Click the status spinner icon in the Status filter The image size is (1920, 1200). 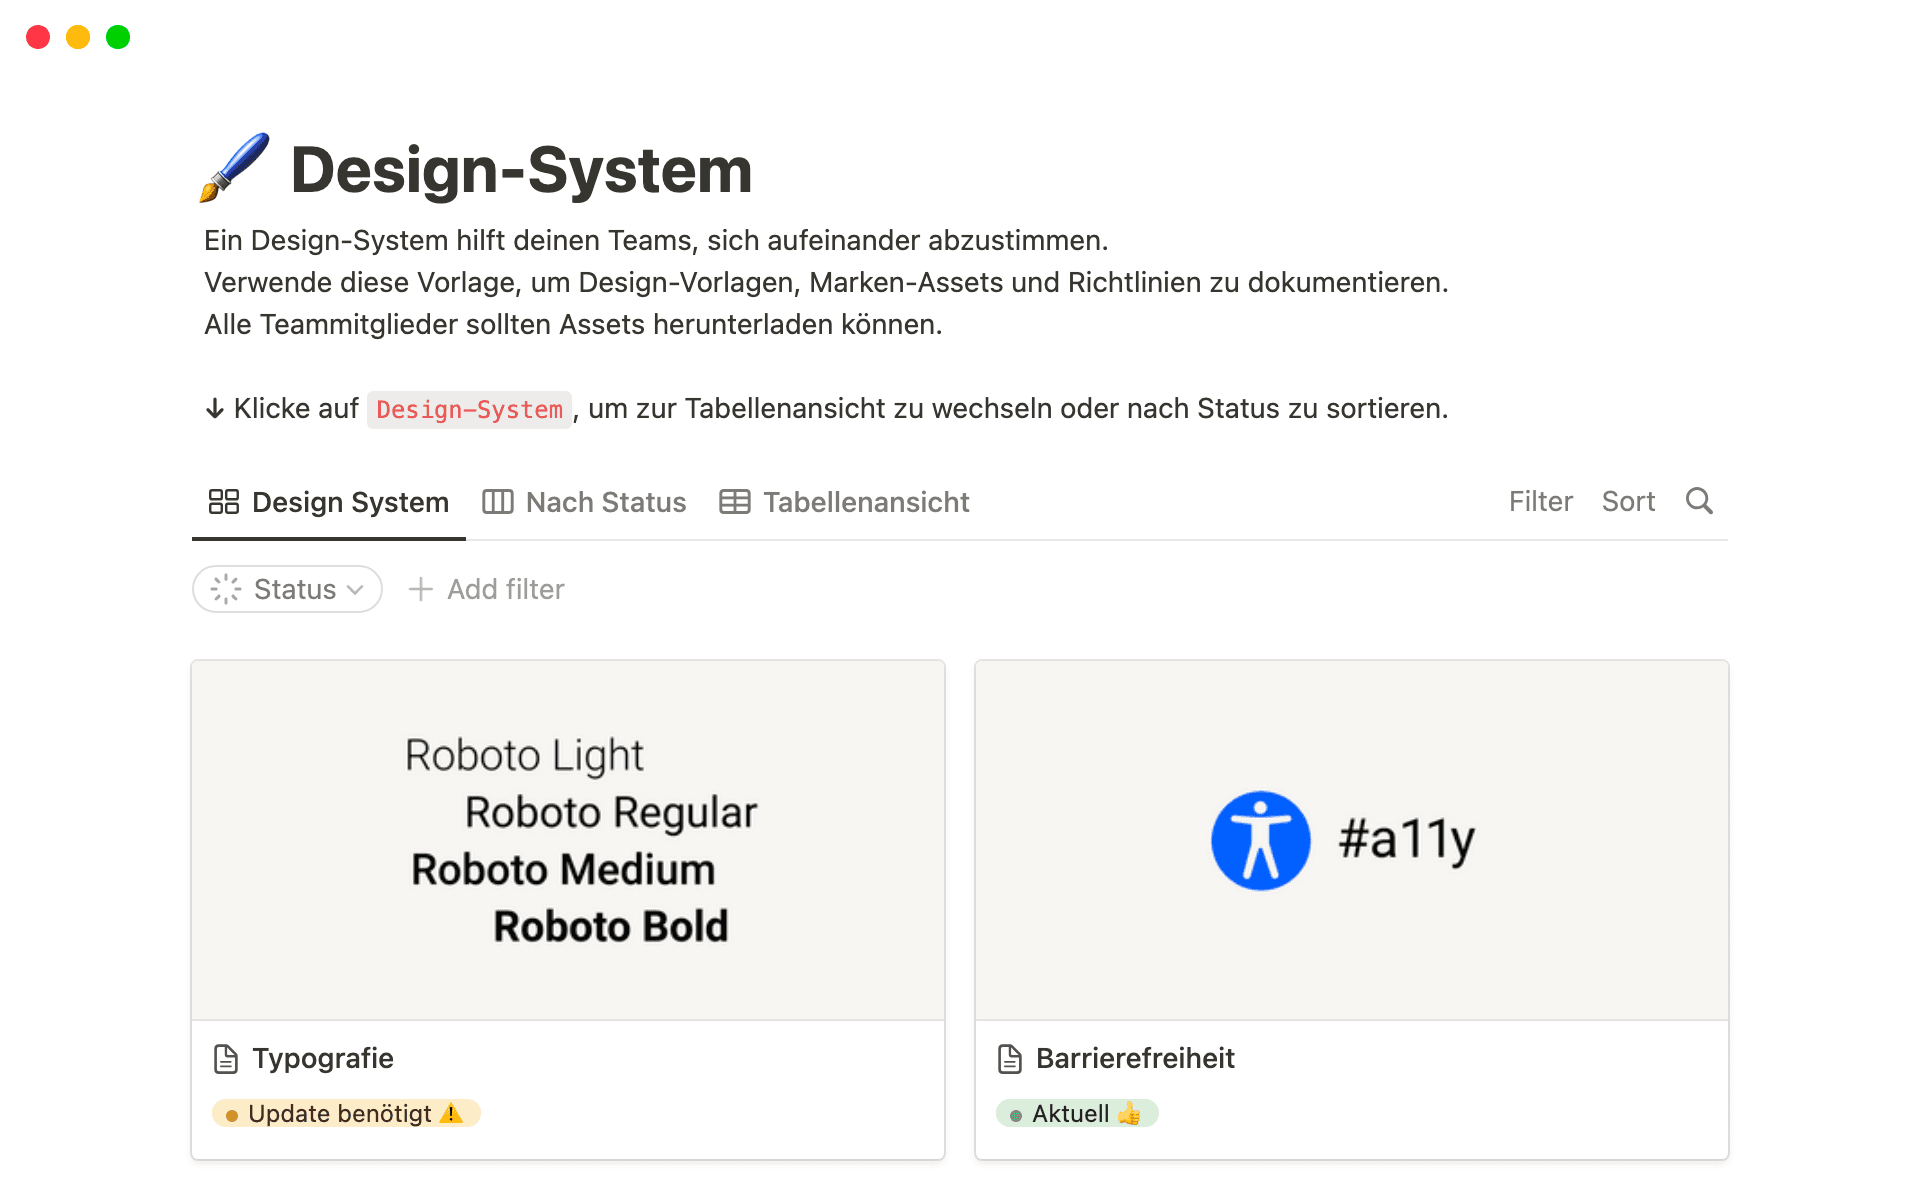point(226,589)
